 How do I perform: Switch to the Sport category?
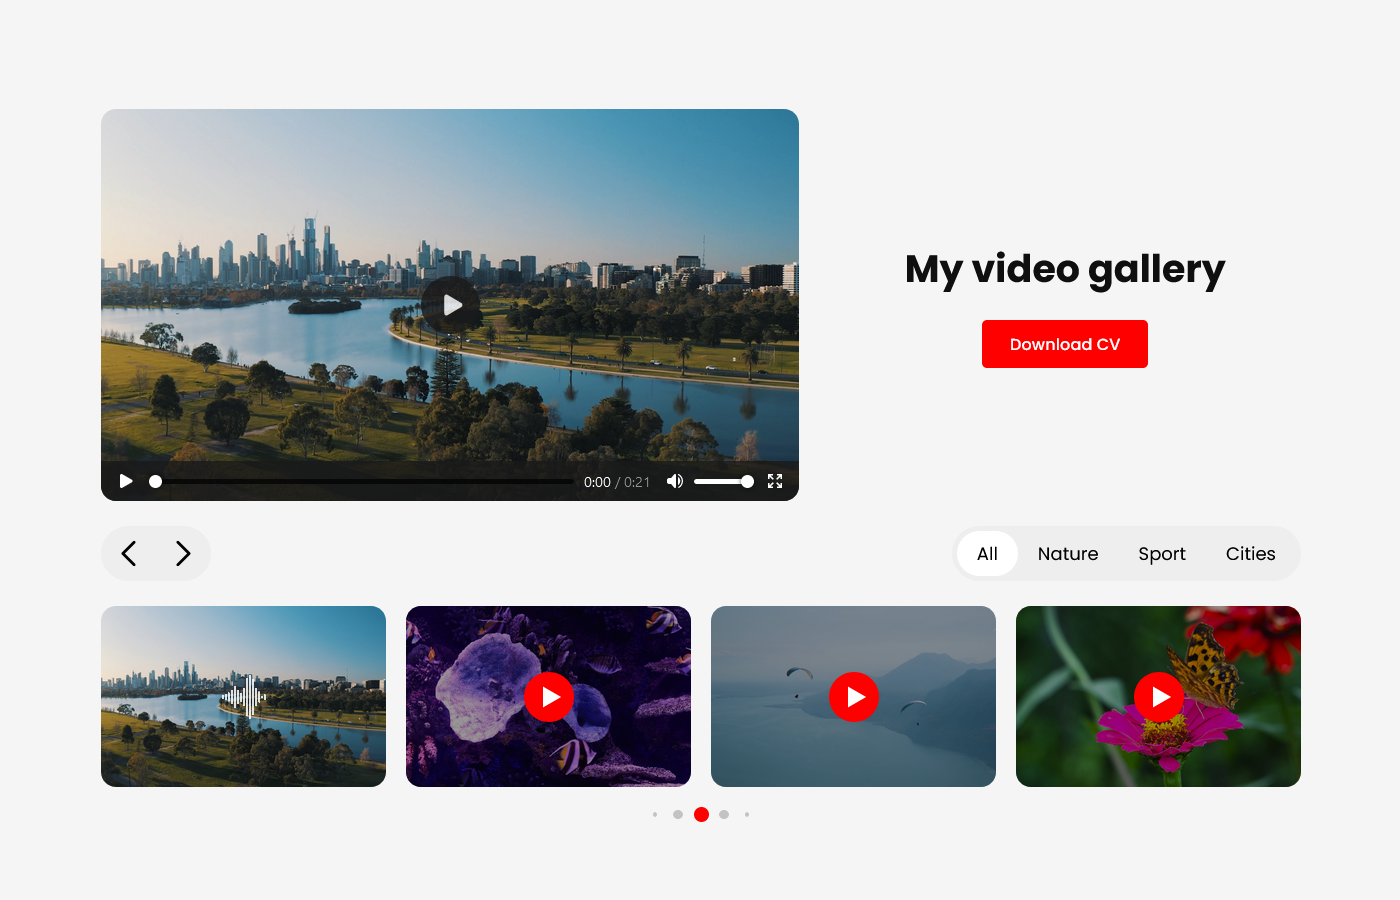[1162, 554]
